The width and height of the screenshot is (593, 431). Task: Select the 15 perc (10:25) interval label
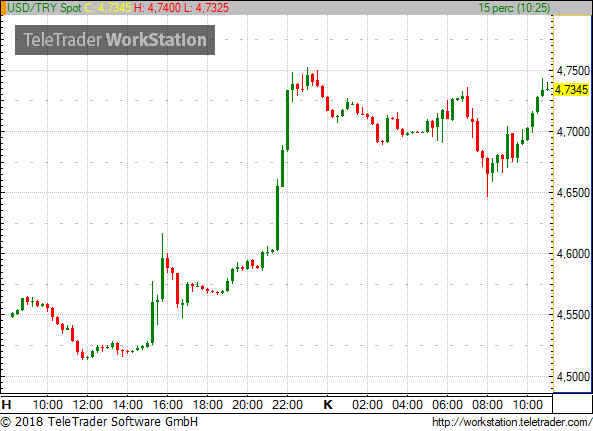[514, 8]
